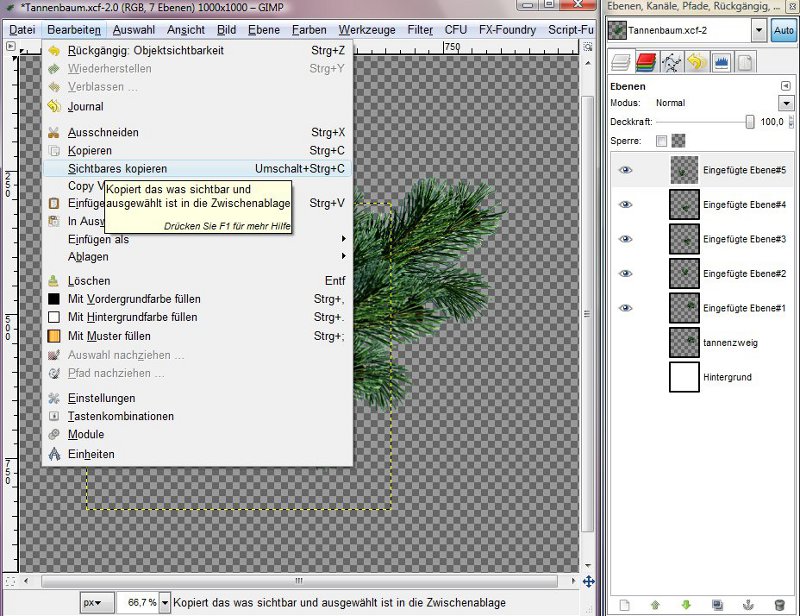Image resolution: width=800 pixels, height=616 pixels.
Task: Anchor the floating layer with the anchor icon
Action: 748,605
